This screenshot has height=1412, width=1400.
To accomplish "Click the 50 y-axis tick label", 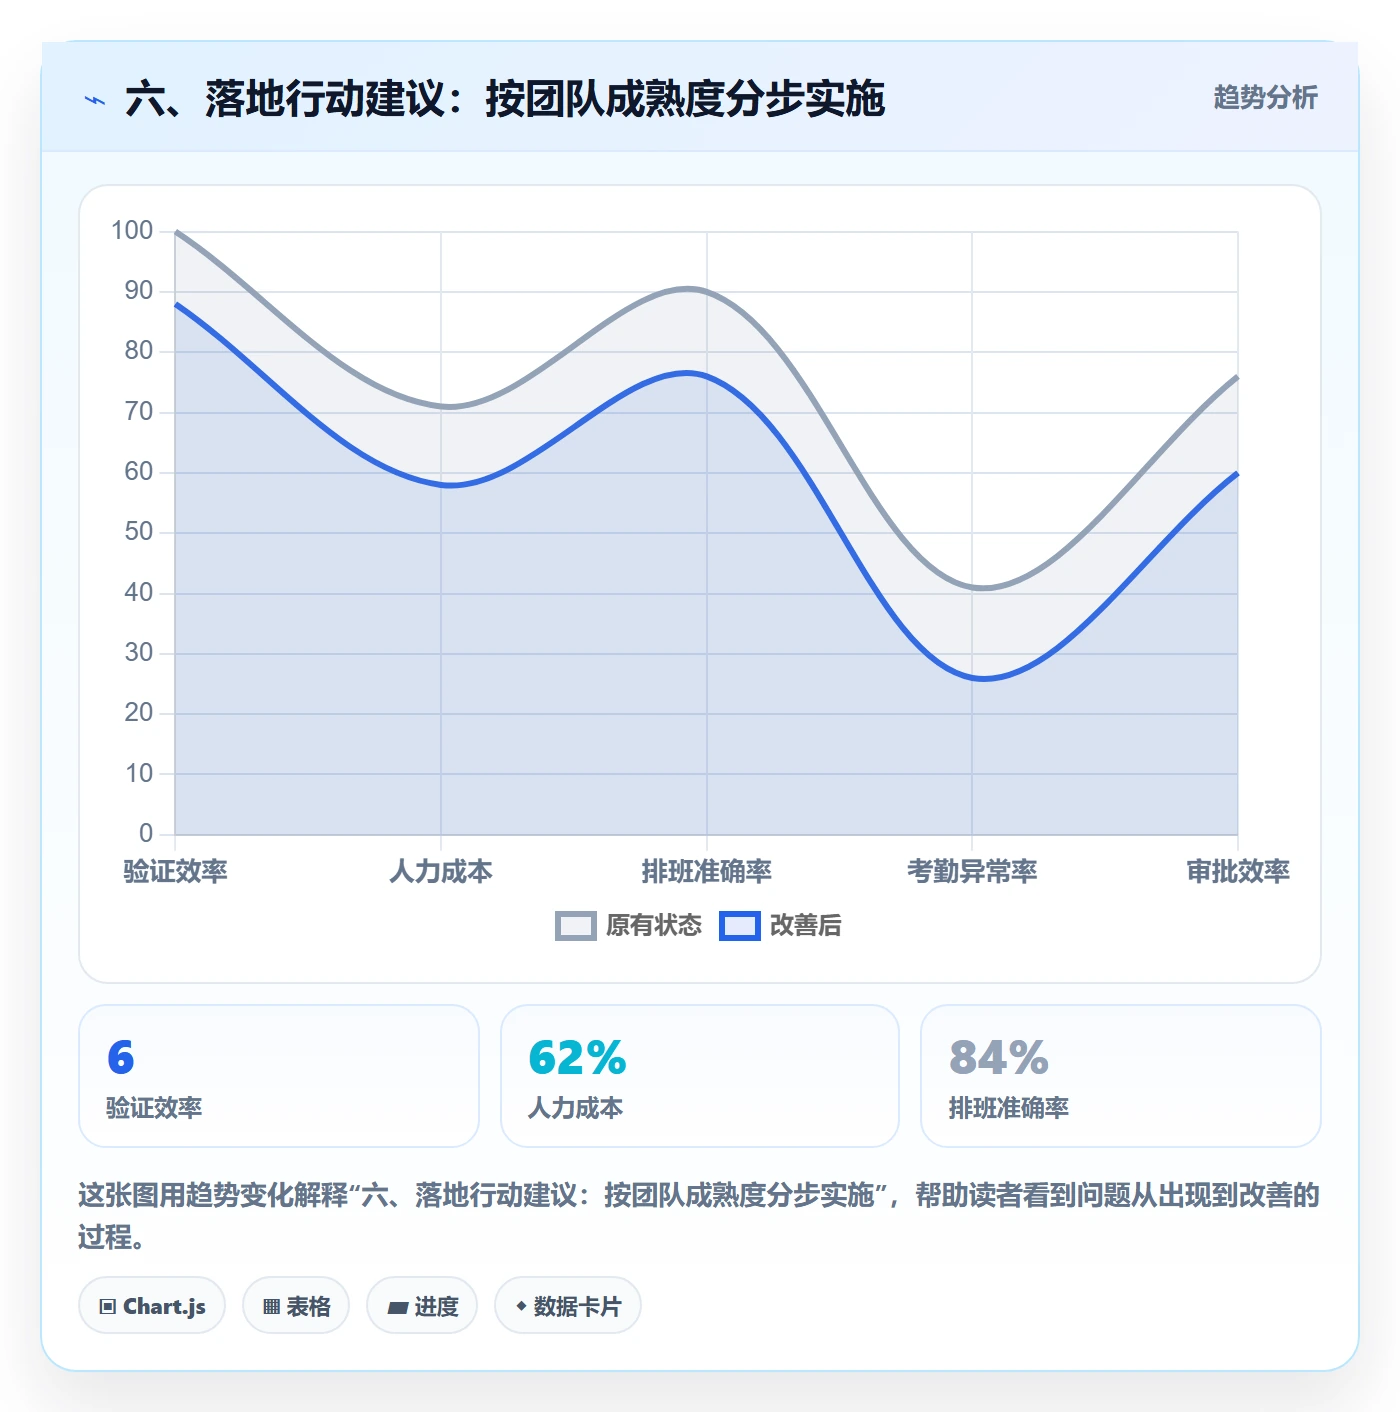I will [139, 532].
